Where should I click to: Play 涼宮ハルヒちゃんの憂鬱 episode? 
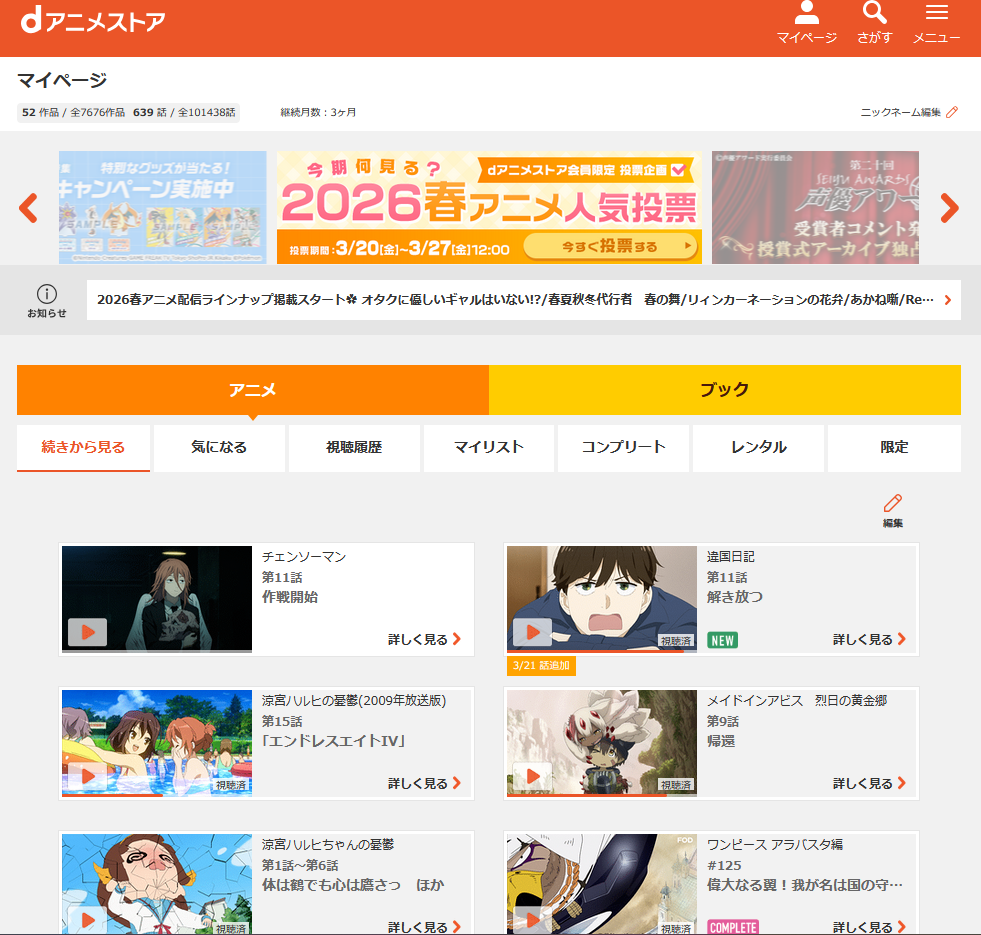88,919
